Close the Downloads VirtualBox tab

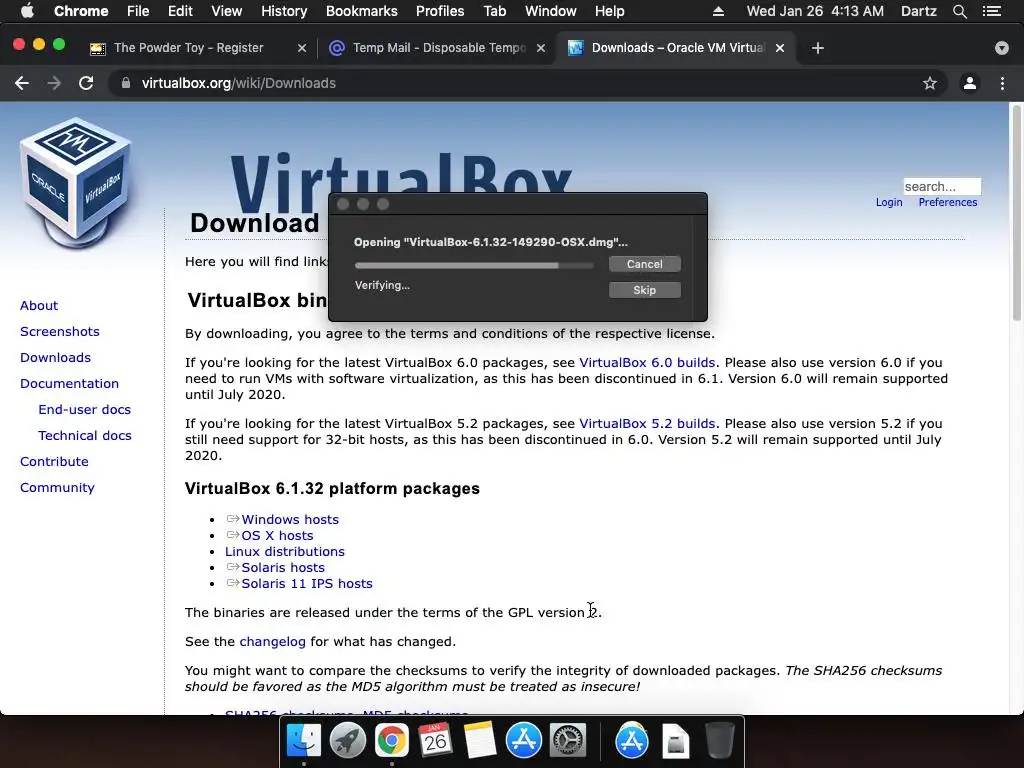tap(779, 48)
